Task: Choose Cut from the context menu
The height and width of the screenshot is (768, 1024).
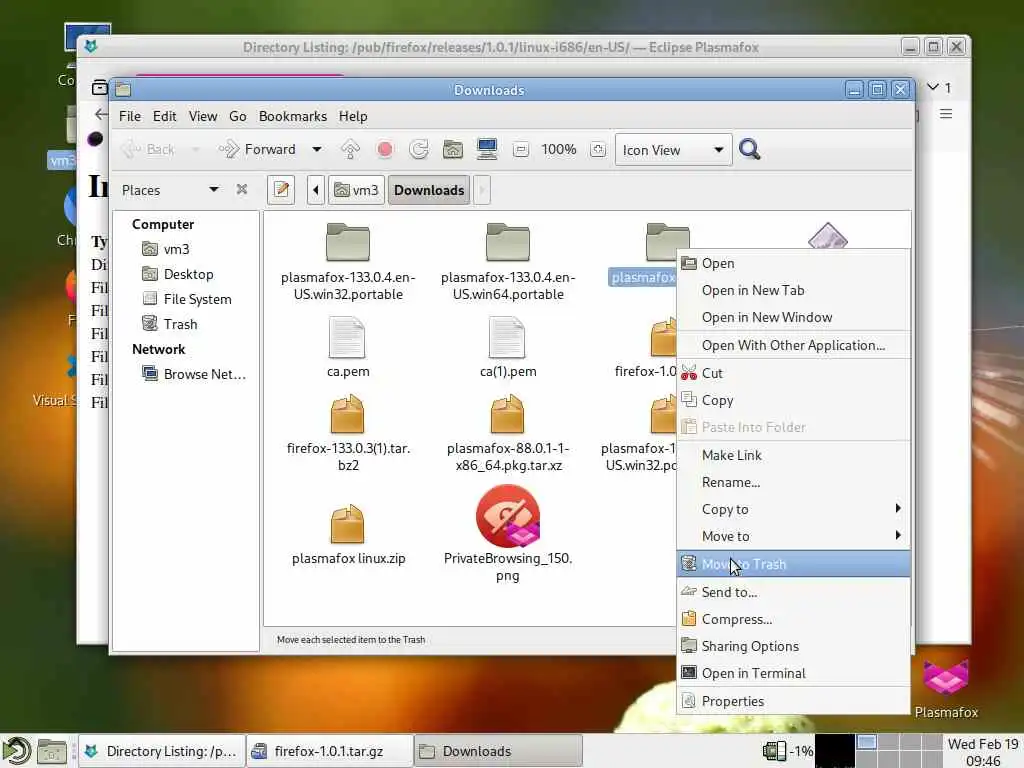Action: [x=793, y=373]
